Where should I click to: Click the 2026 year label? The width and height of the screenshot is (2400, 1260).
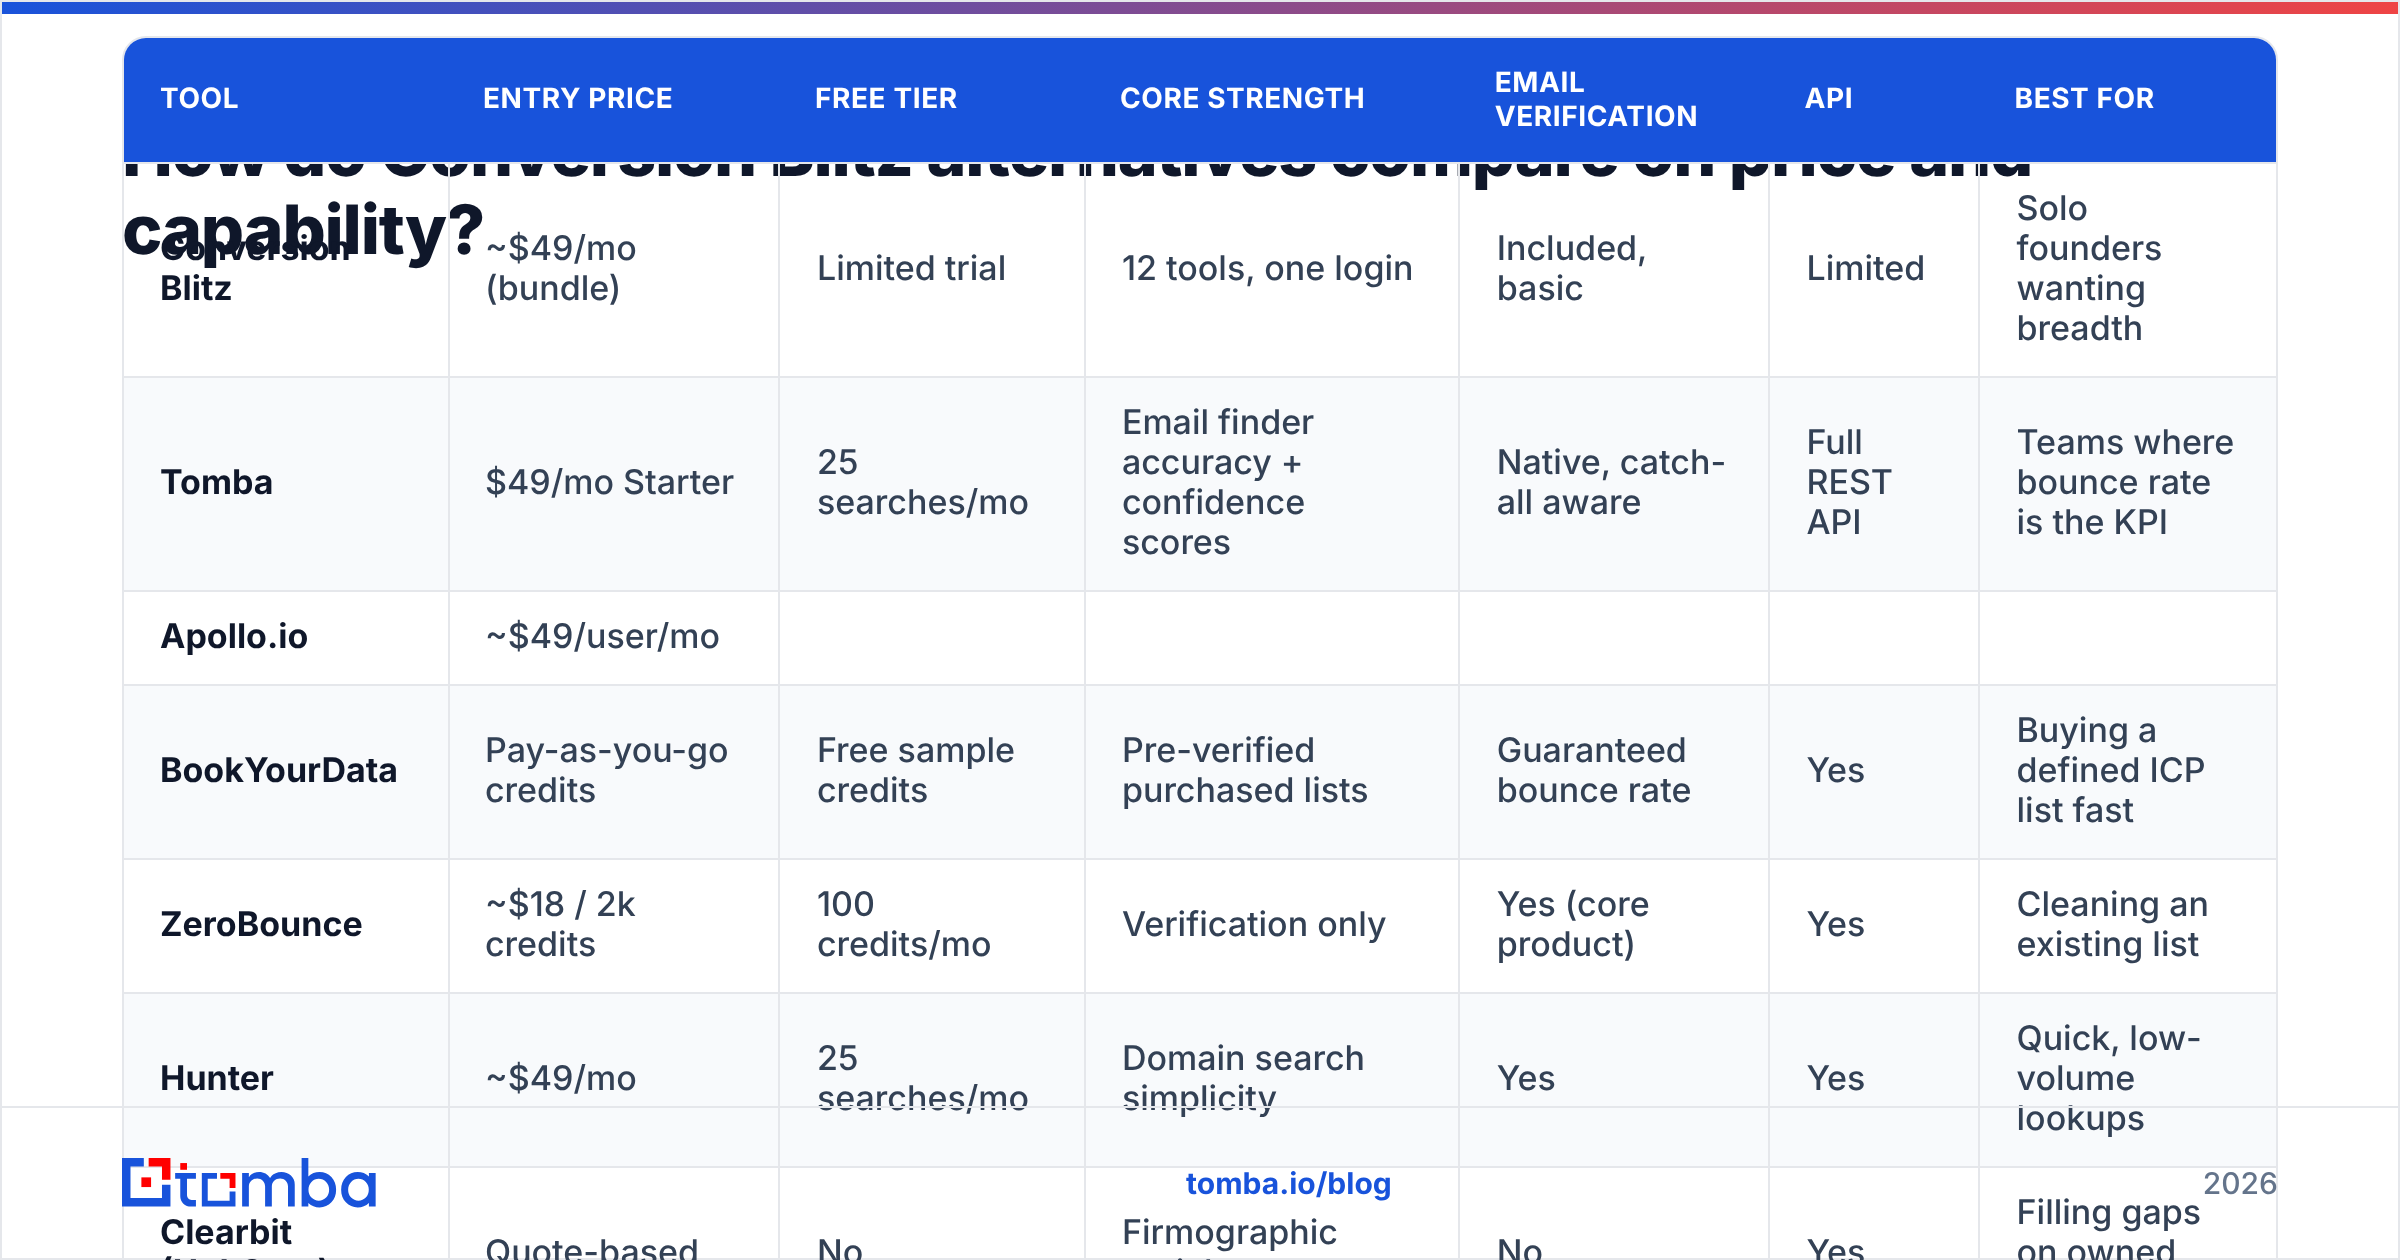pyautogui.click(x=2240, y=1184)
